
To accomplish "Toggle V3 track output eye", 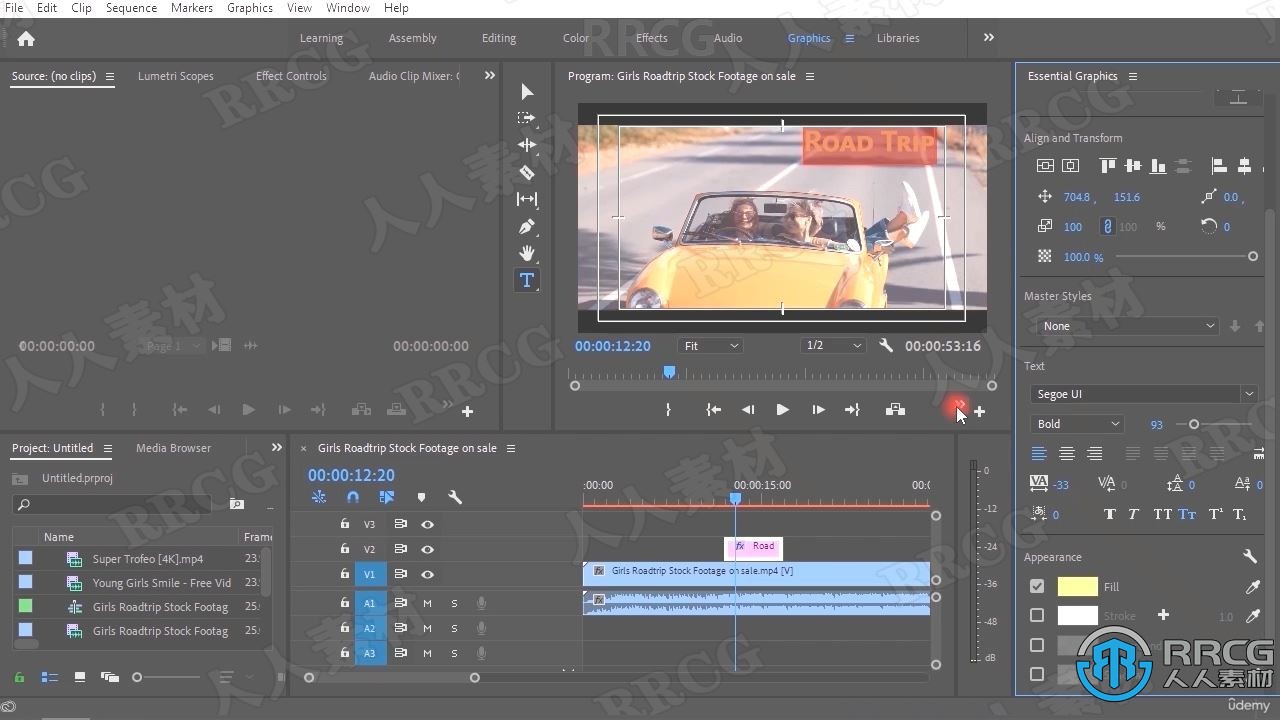I will pos(427,524).
